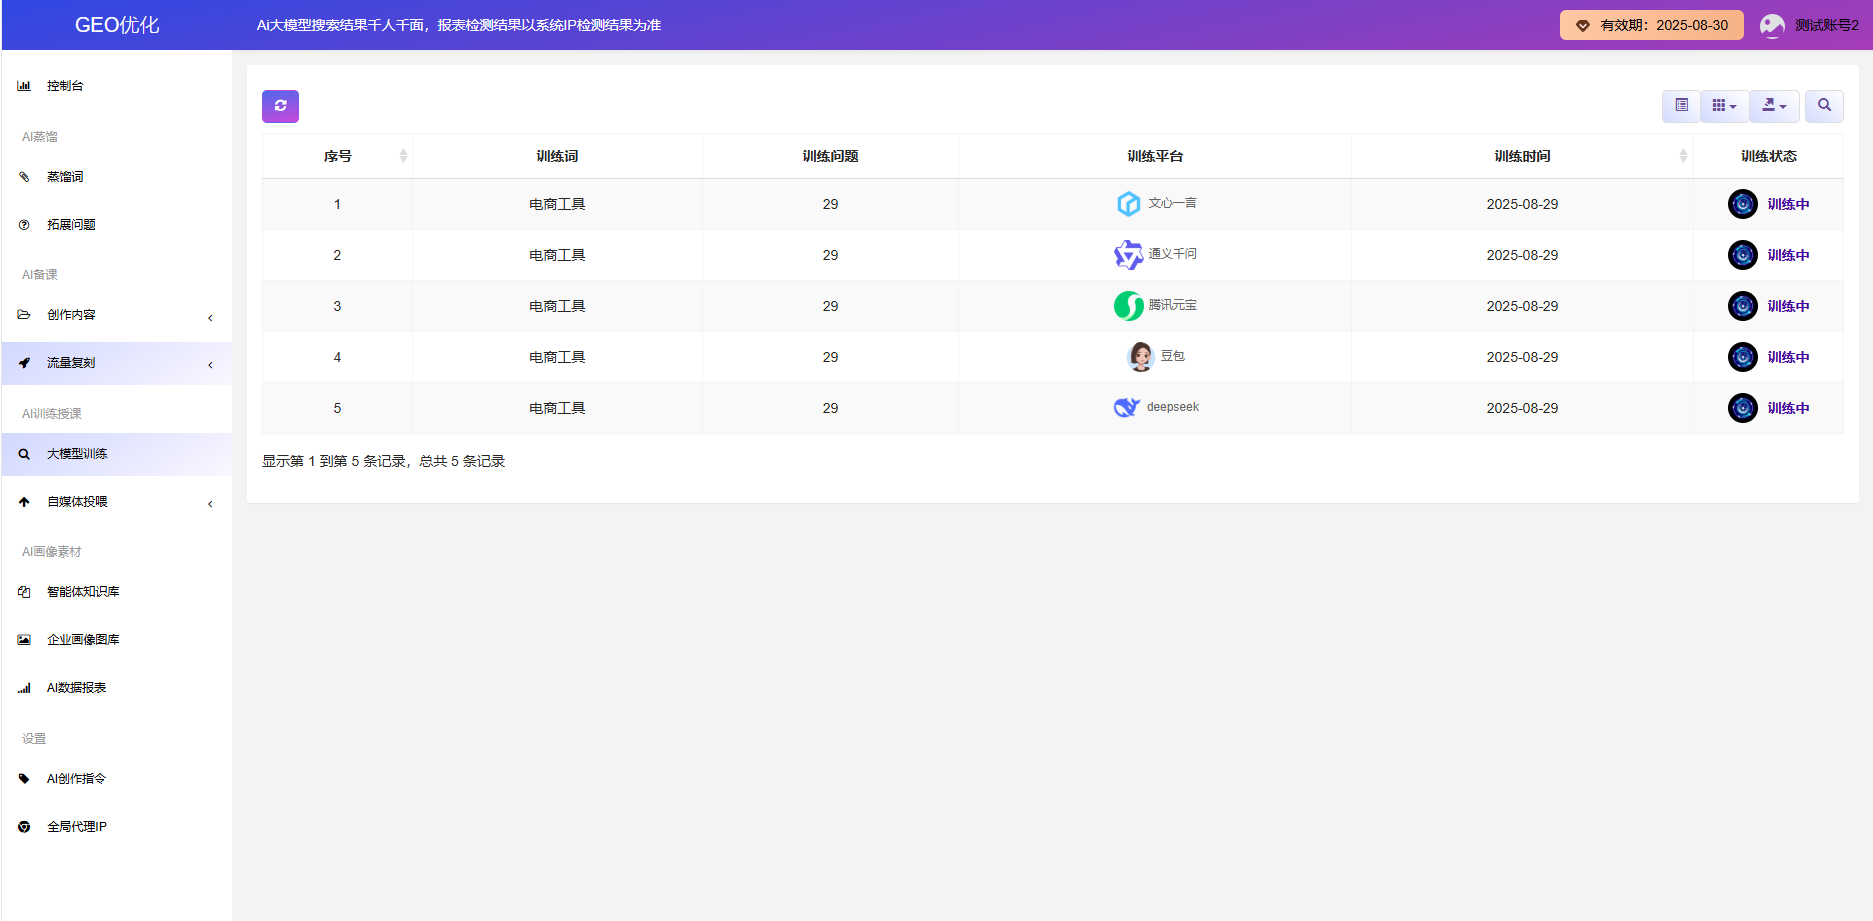Click the 文心一言 platform icon
1873x921 pixels.
pyautogui.click(x=1128, y=204)
